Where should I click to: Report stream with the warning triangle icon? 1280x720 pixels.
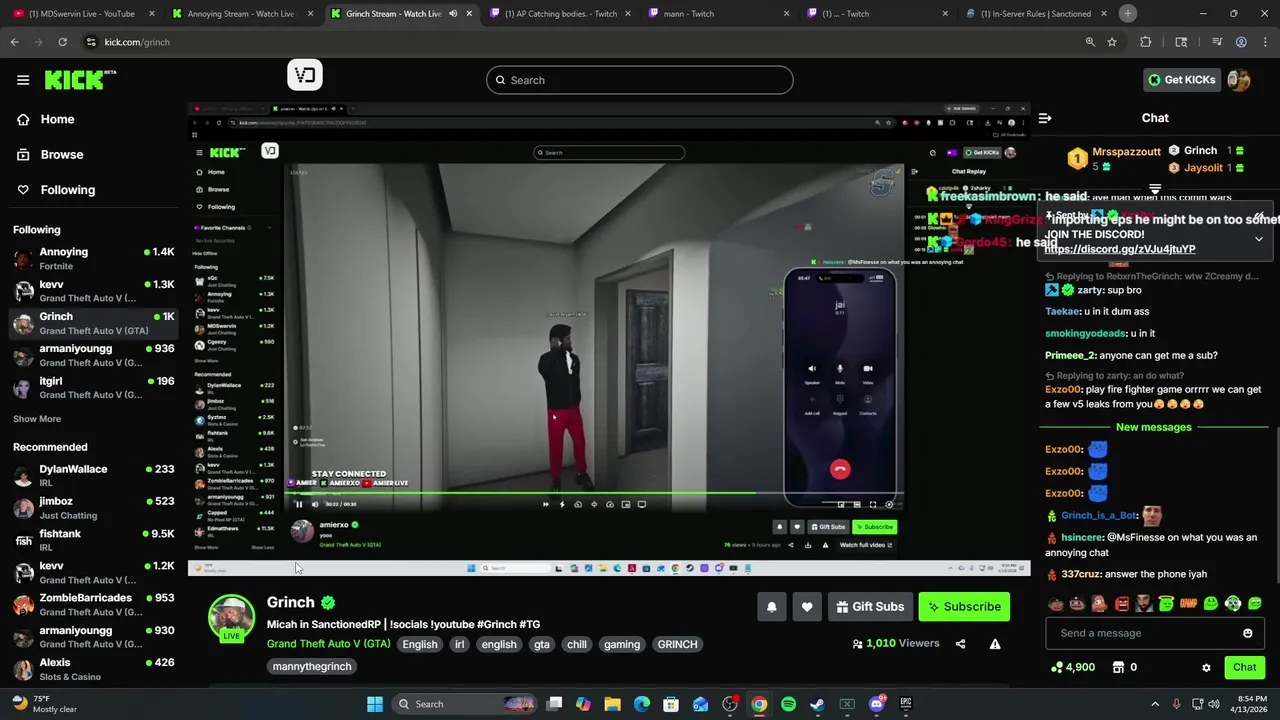point(995,644)
